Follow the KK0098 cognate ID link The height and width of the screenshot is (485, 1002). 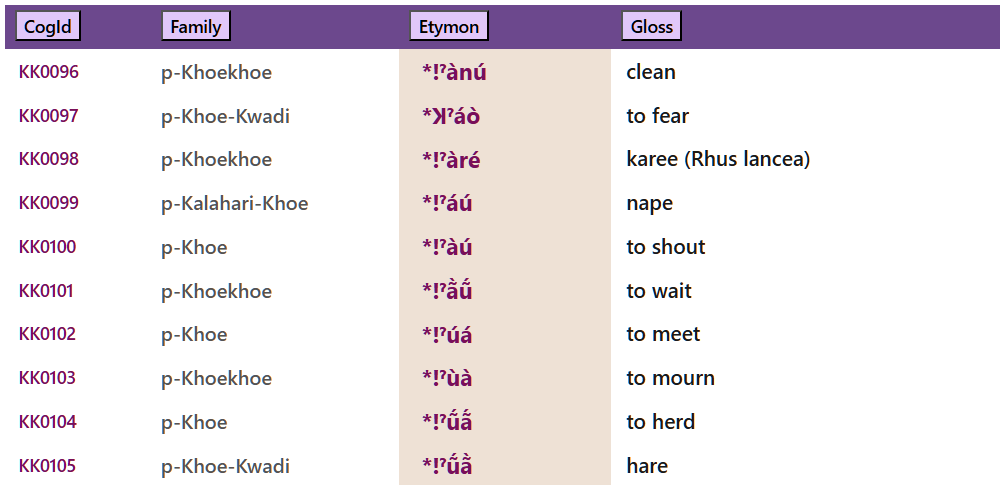coord(49,159)
